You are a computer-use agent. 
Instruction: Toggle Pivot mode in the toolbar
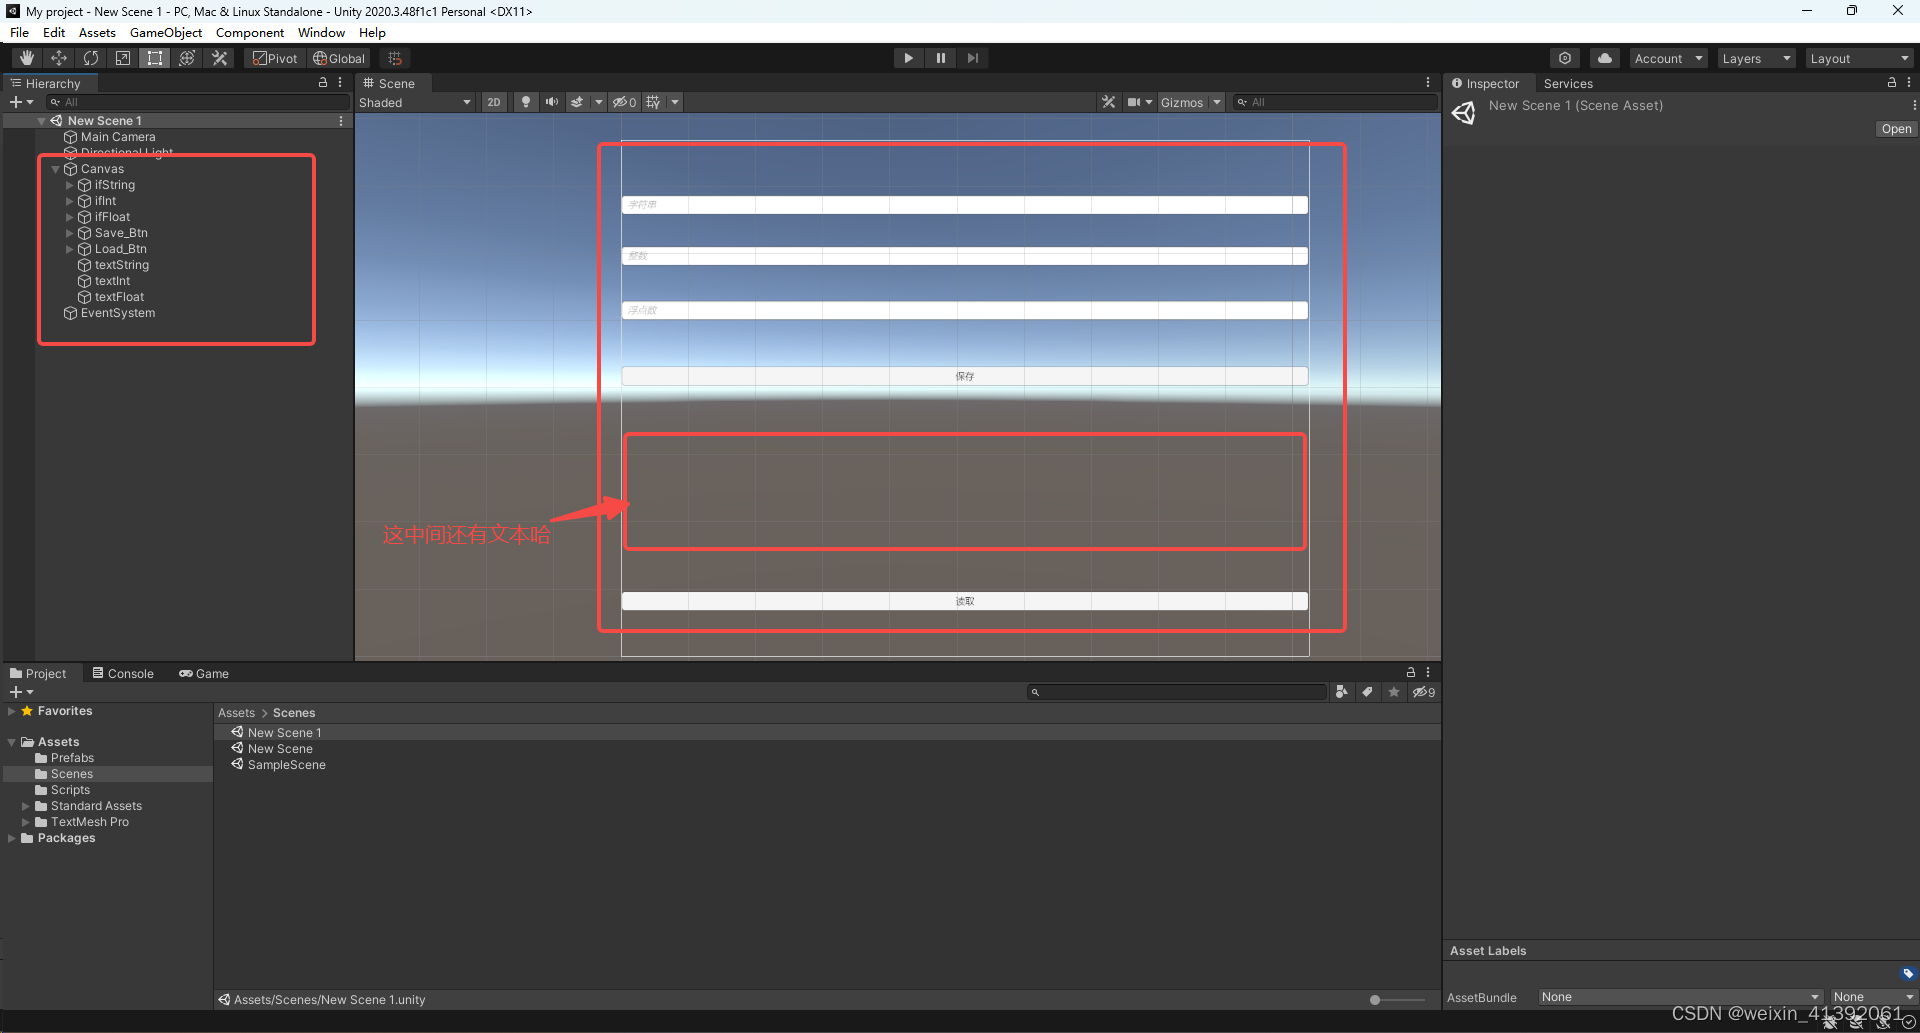[x=274, y=57]
